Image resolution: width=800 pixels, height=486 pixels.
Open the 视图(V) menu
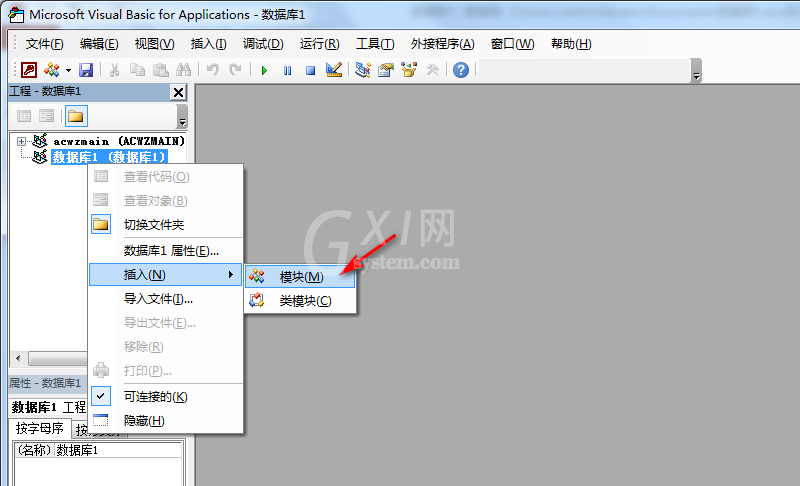click(154, 44)
